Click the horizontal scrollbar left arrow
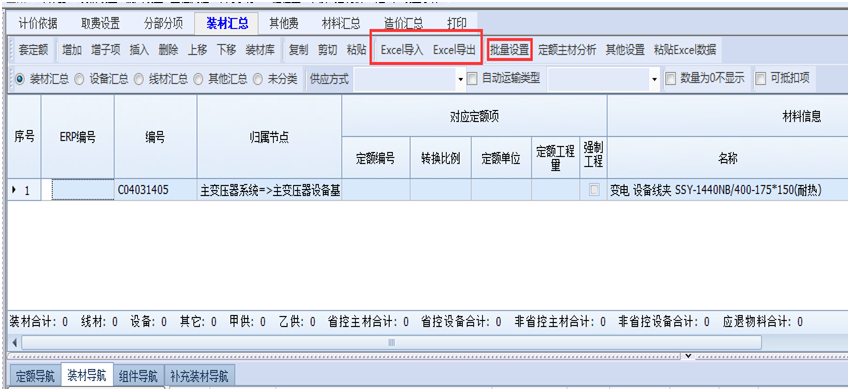 (14, 343)
